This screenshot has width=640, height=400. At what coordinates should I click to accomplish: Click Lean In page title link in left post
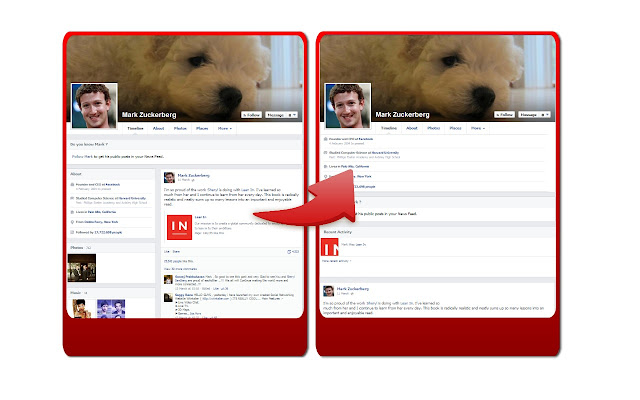click(200, 217)
